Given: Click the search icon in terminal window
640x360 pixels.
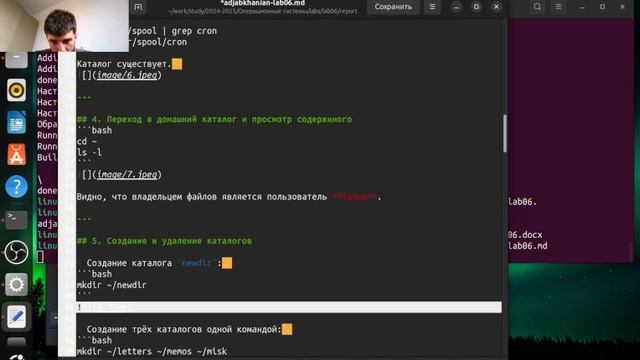Looking at the screenshot, I should (537, 7).
